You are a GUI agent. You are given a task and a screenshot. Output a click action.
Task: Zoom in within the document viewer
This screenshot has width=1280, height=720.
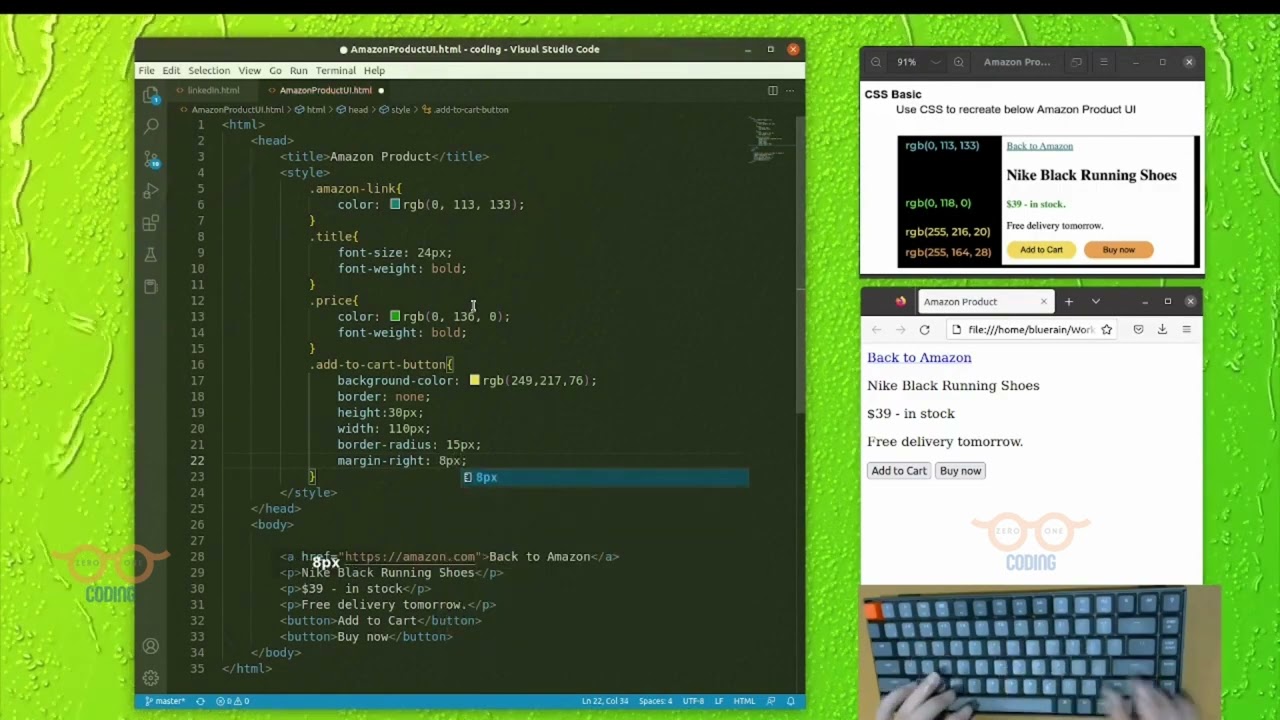958,62
